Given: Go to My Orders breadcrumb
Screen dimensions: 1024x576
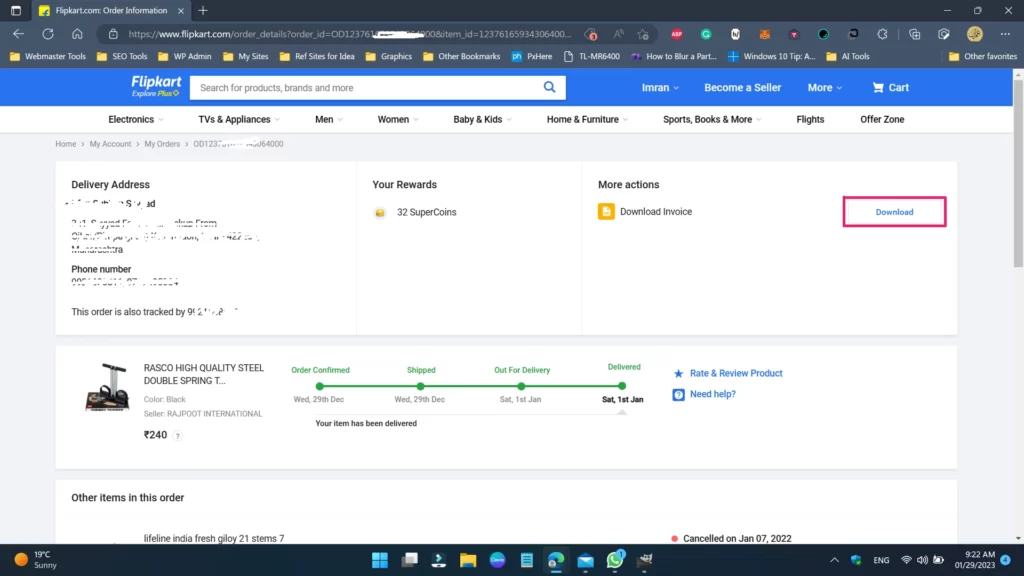Looking at the screenshot, I should (x=162, y=144).
